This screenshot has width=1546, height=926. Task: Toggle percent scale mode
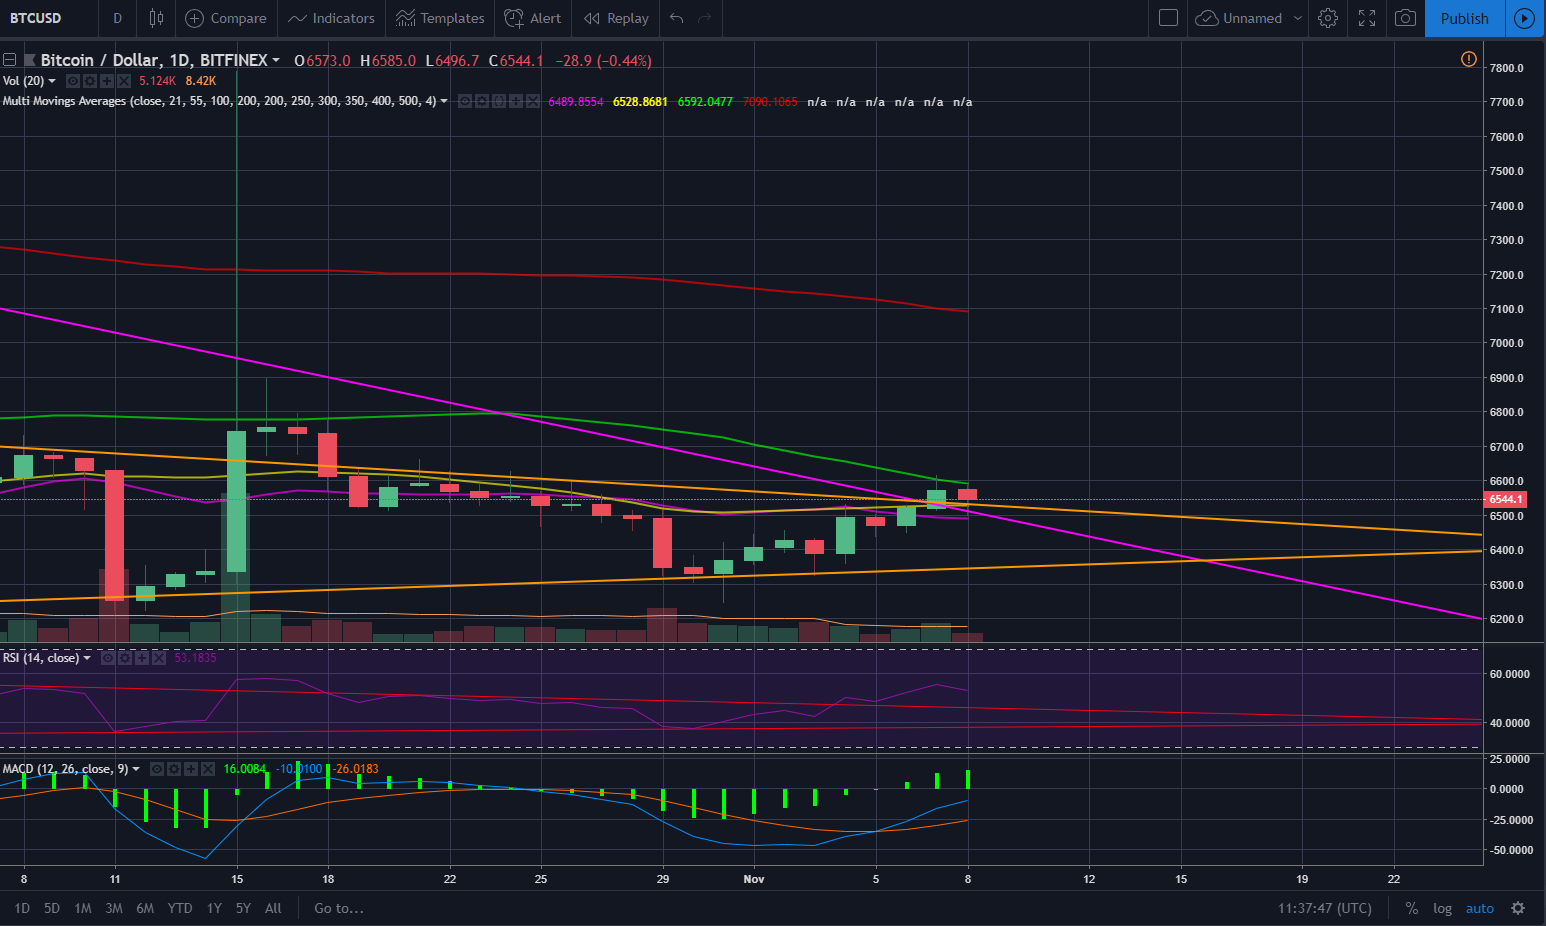coord(1412,908)
